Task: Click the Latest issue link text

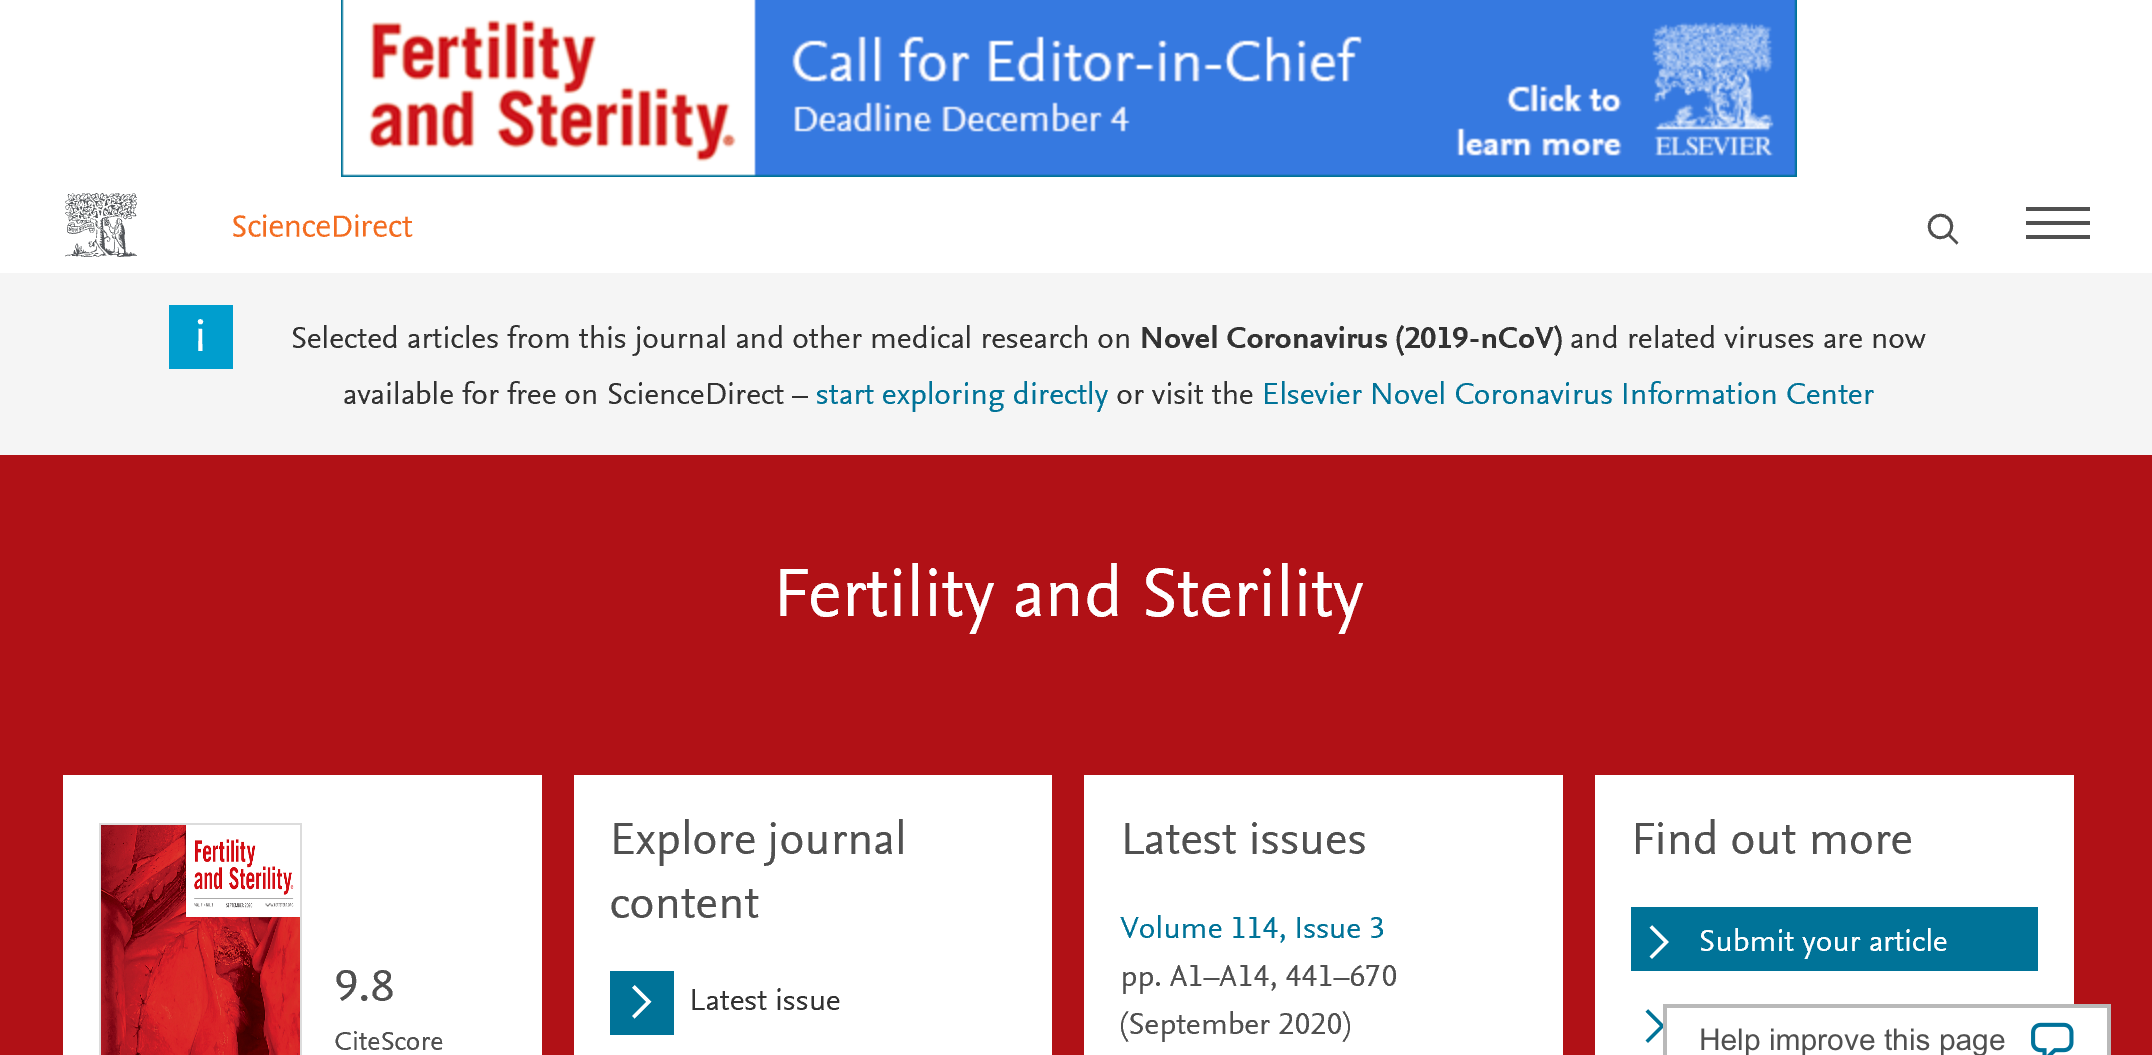Action: [765, 1001]
